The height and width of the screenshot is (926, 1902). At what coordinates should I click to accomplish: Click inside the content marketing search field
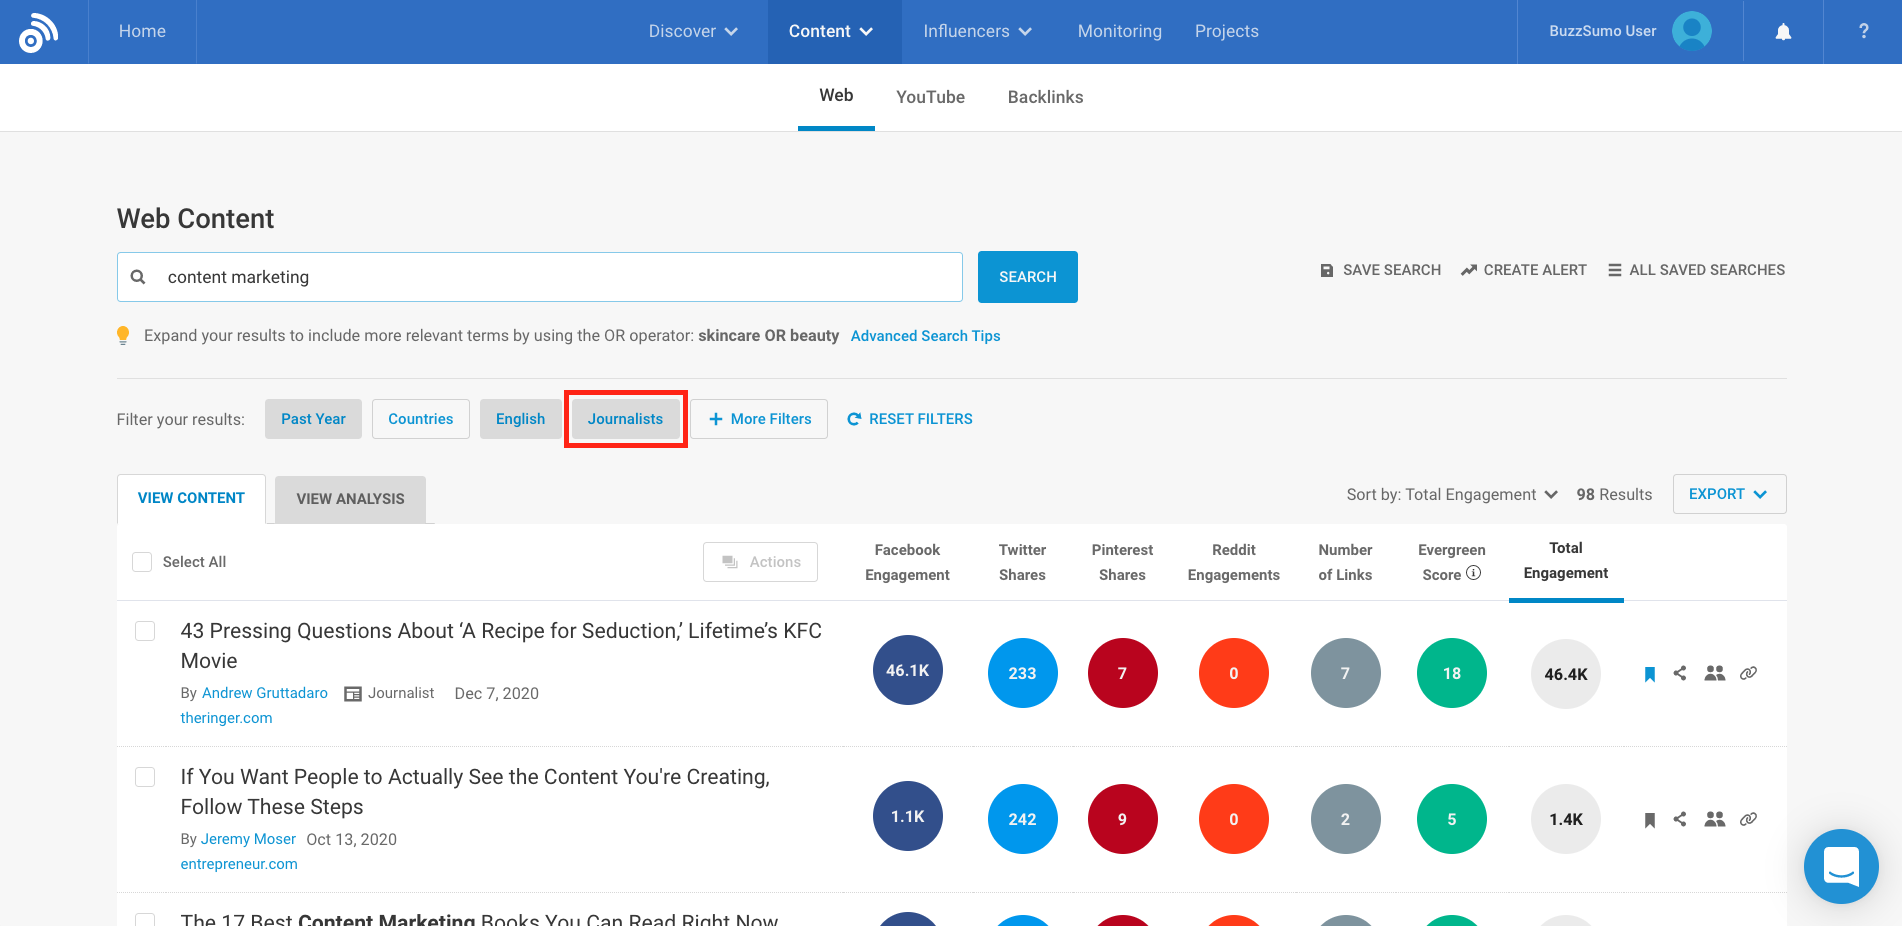(x=540, y=277)
